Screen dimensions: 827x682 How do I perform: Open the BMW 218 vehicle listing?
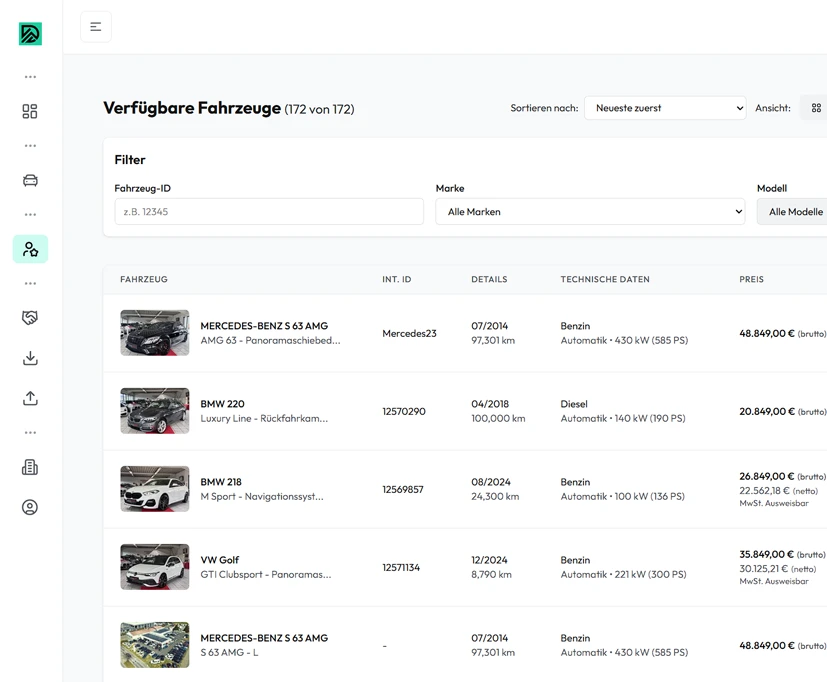click(x=221, y=482)
